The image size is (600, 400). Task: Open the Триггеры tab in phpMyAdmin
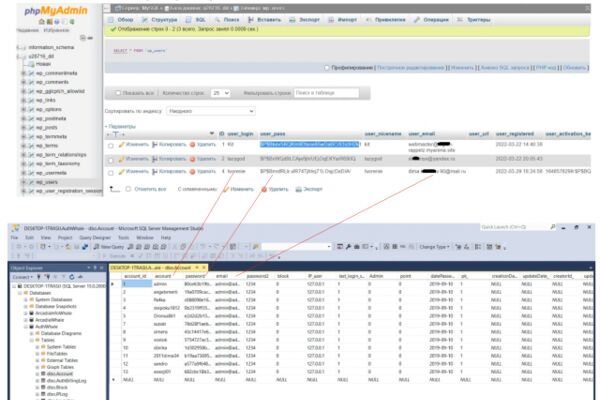(x=474, y=20)
